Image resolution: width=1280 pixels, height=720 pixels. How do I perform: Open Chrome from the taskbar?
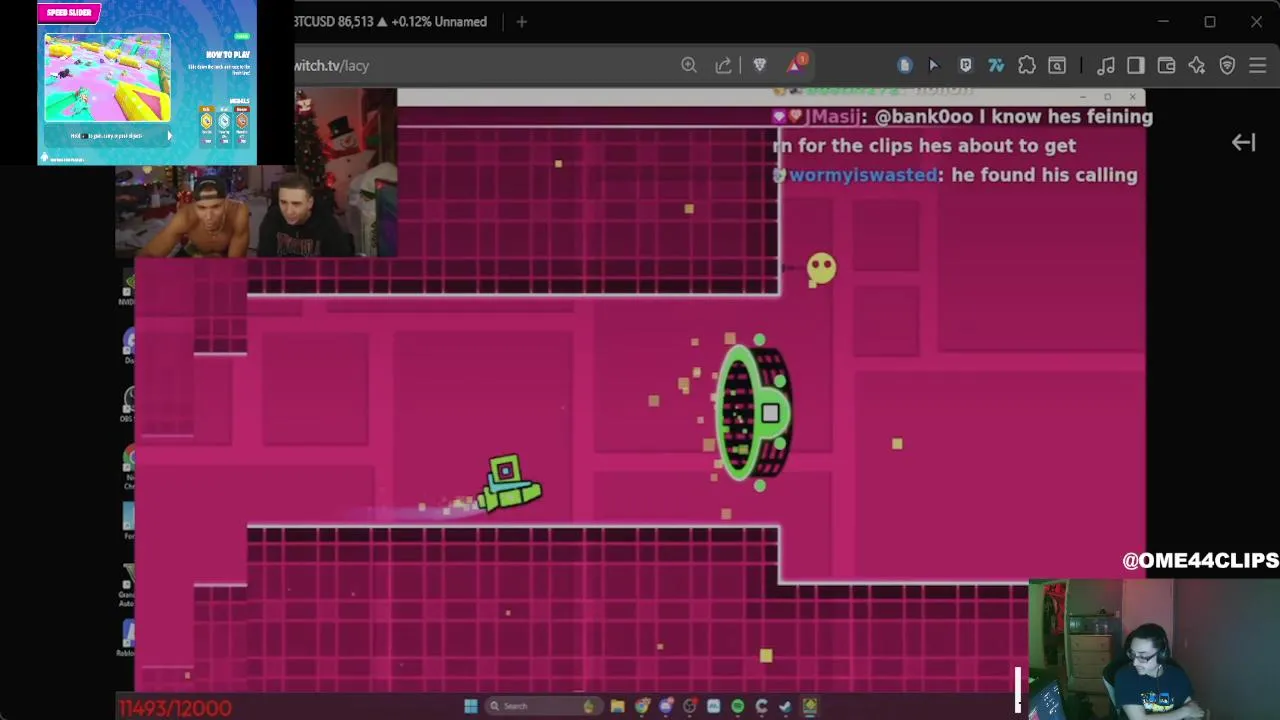(642, 706)
